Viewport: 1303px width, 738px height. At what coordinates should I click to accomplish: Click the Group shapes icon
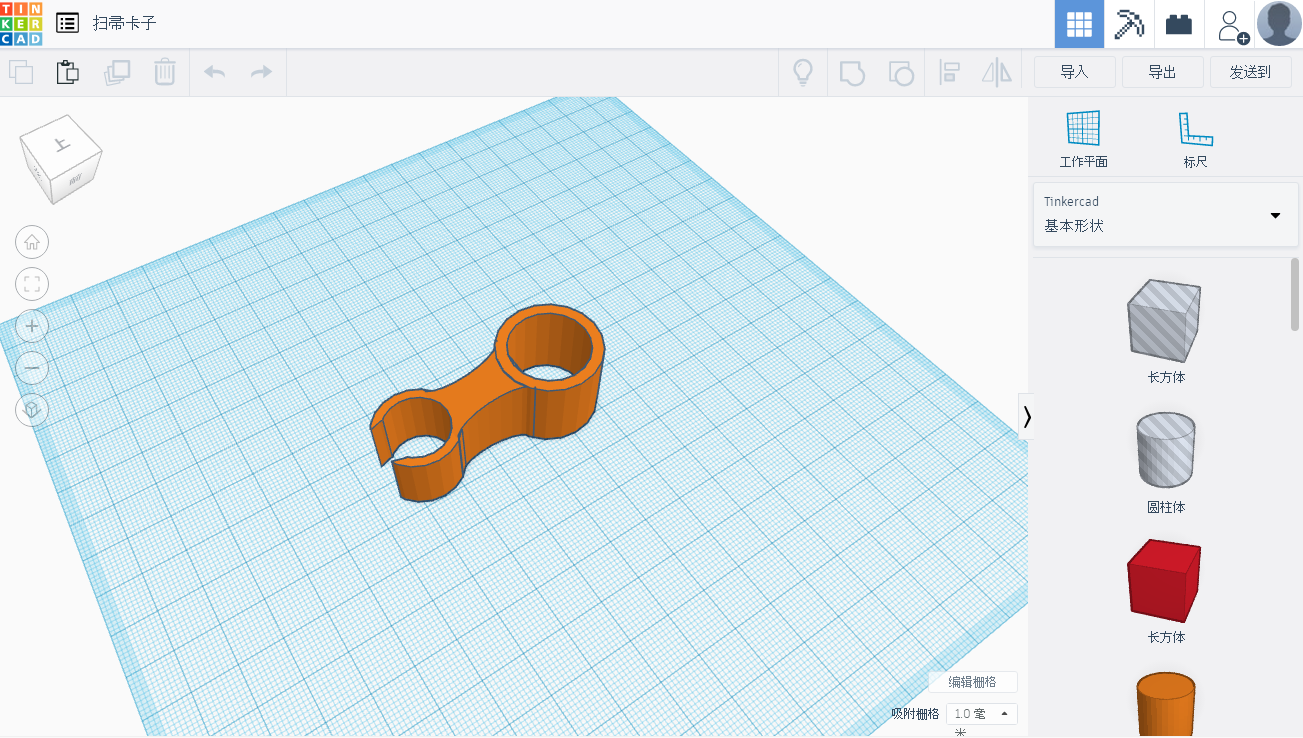[852, 72]
